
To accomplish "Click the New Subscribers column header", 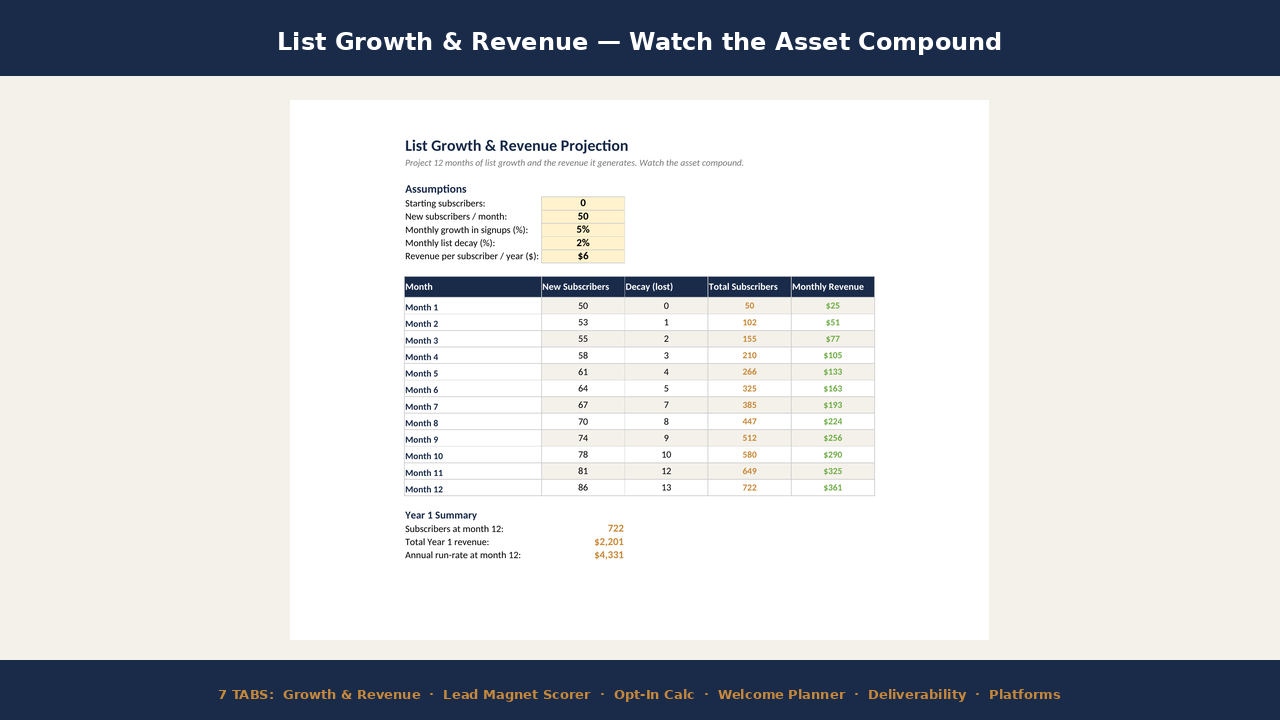I will tap(583, 287).
